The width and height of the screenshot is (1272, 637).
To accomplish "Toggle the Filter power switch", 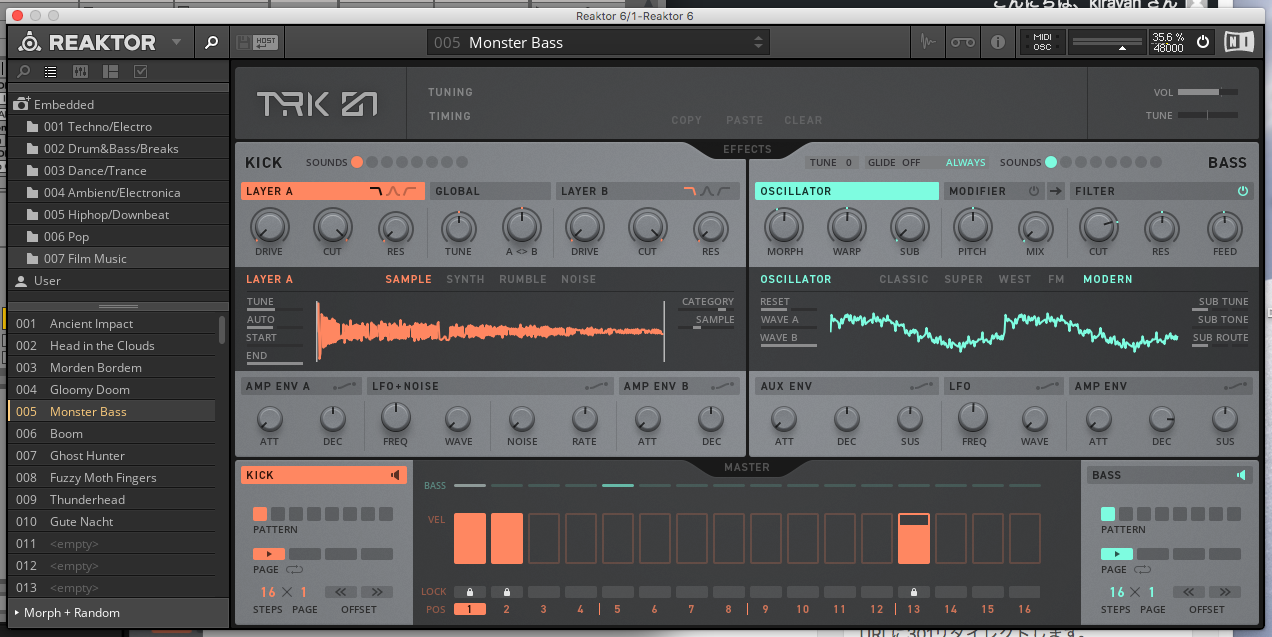I will [1243, 191].
